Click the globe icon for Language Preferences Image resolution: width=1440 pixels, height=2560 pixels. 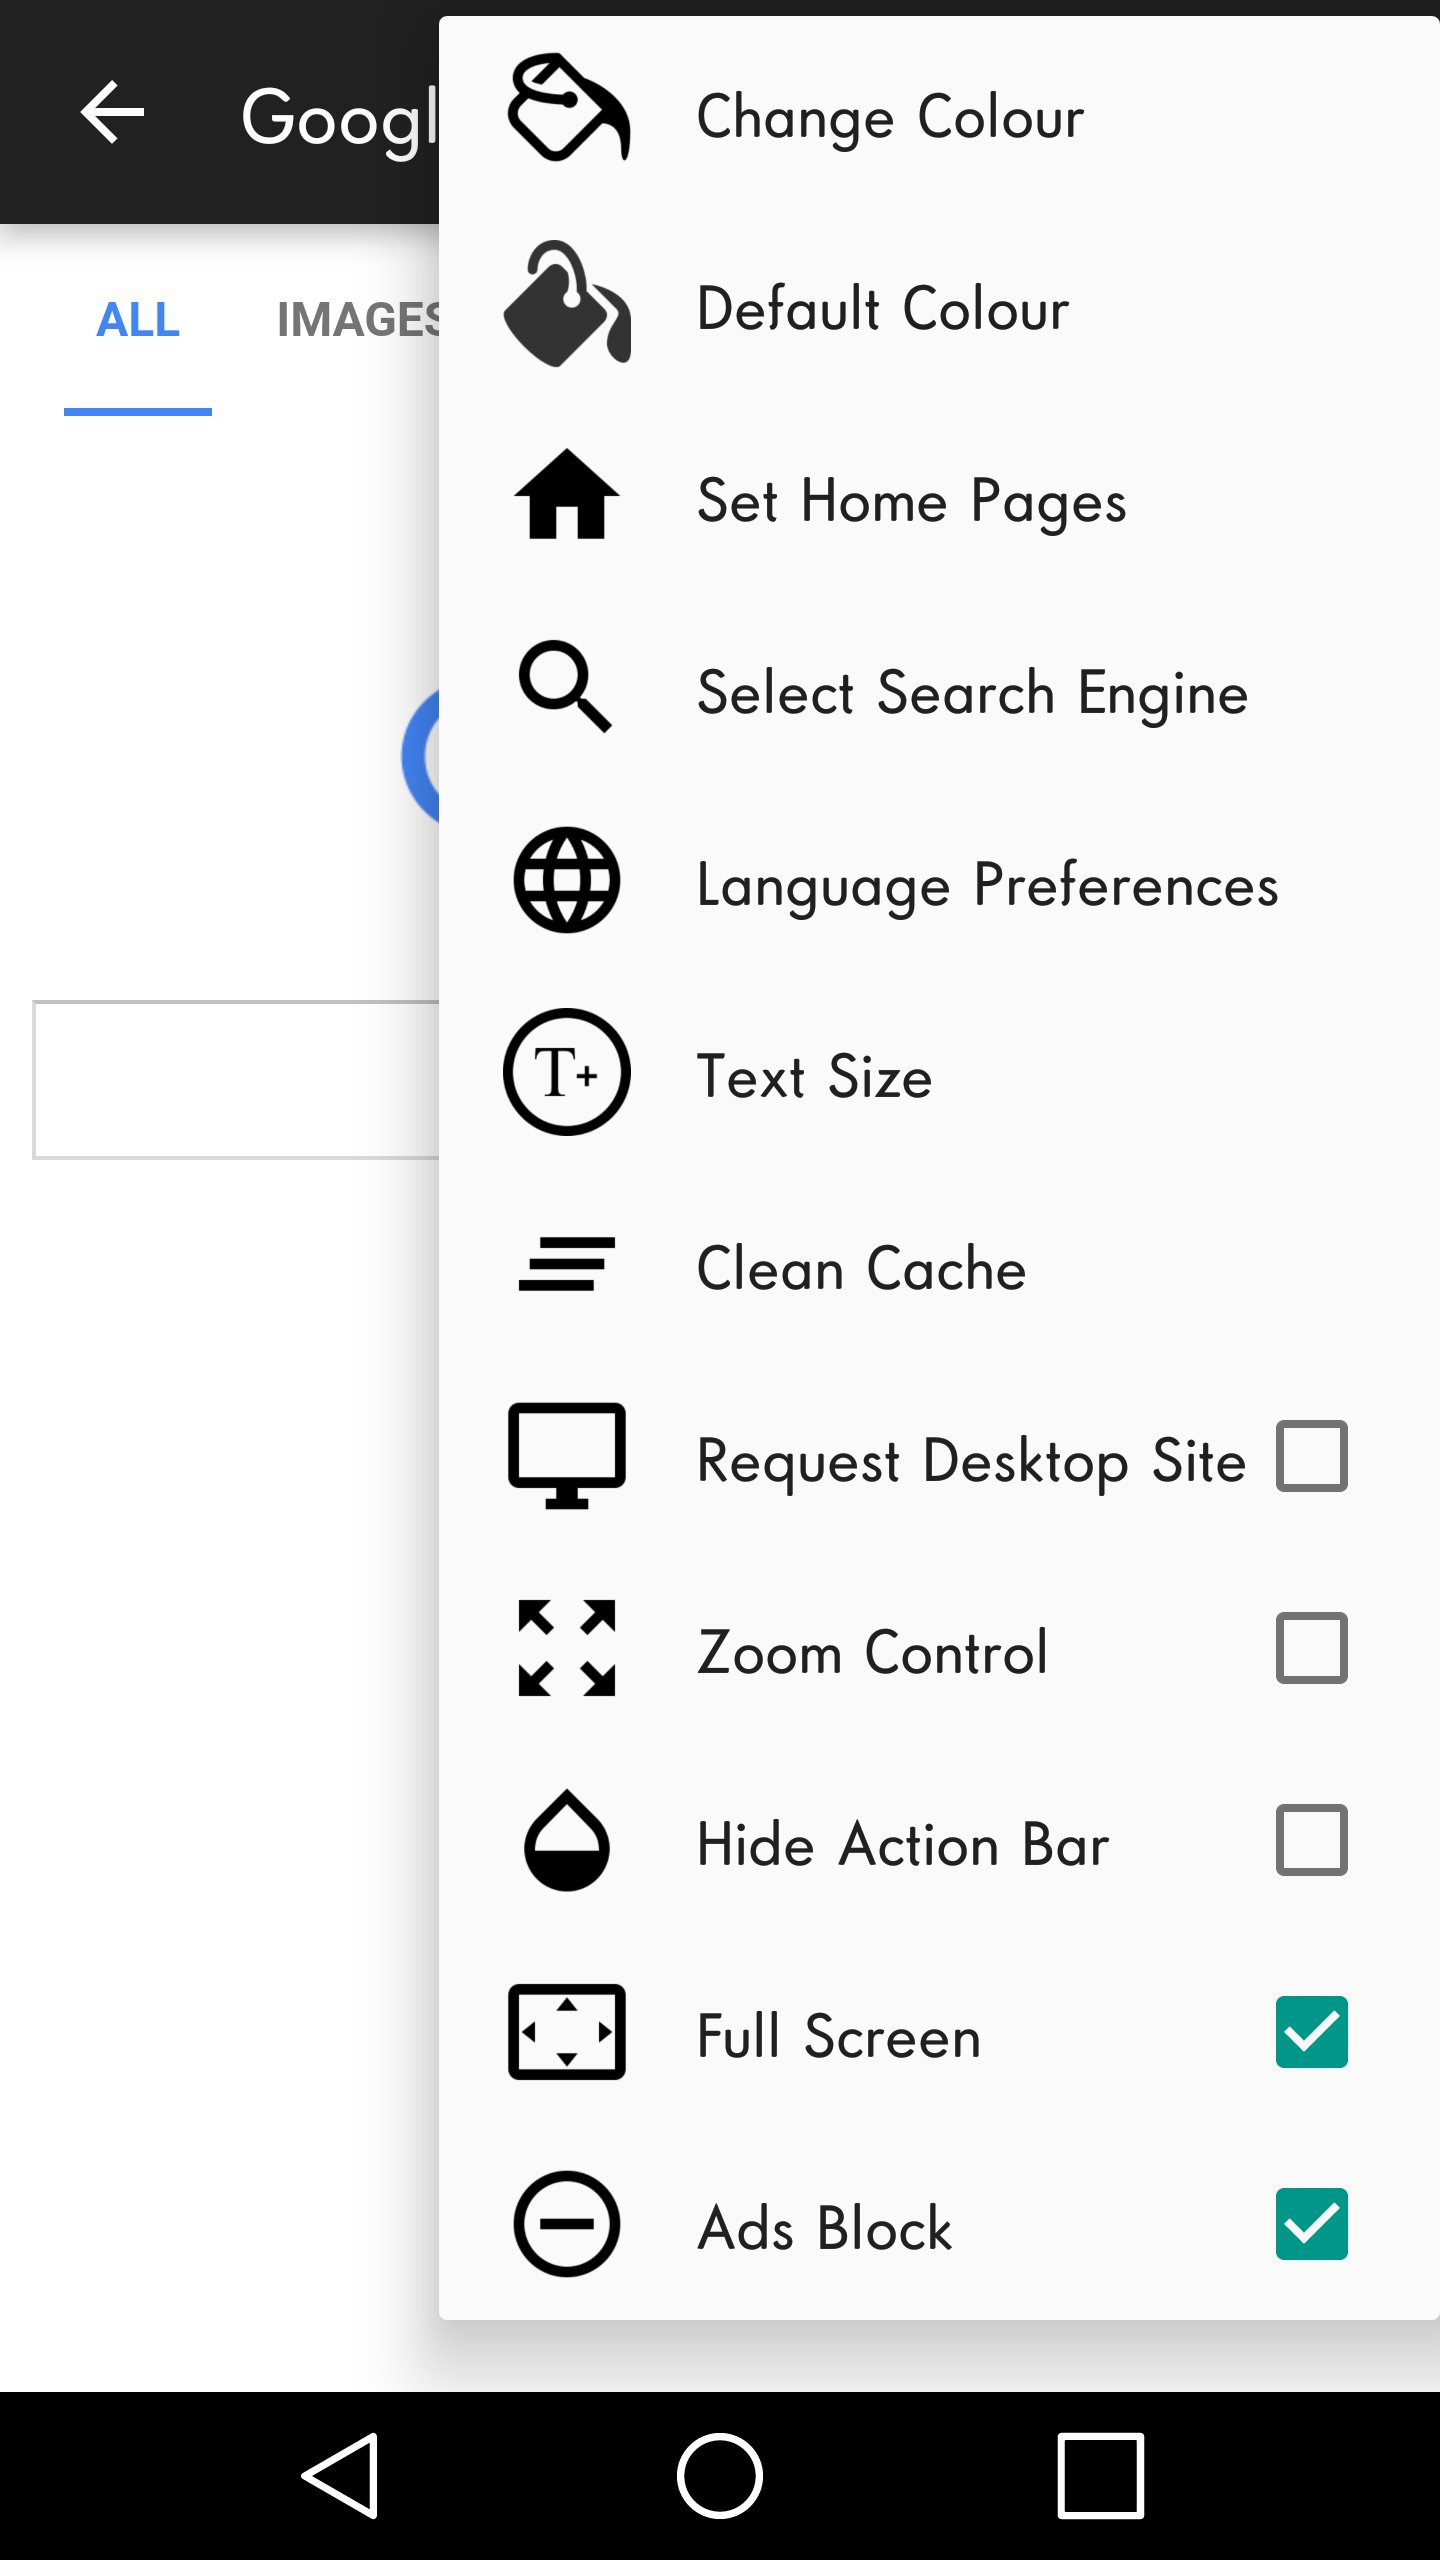pos(567,880)
